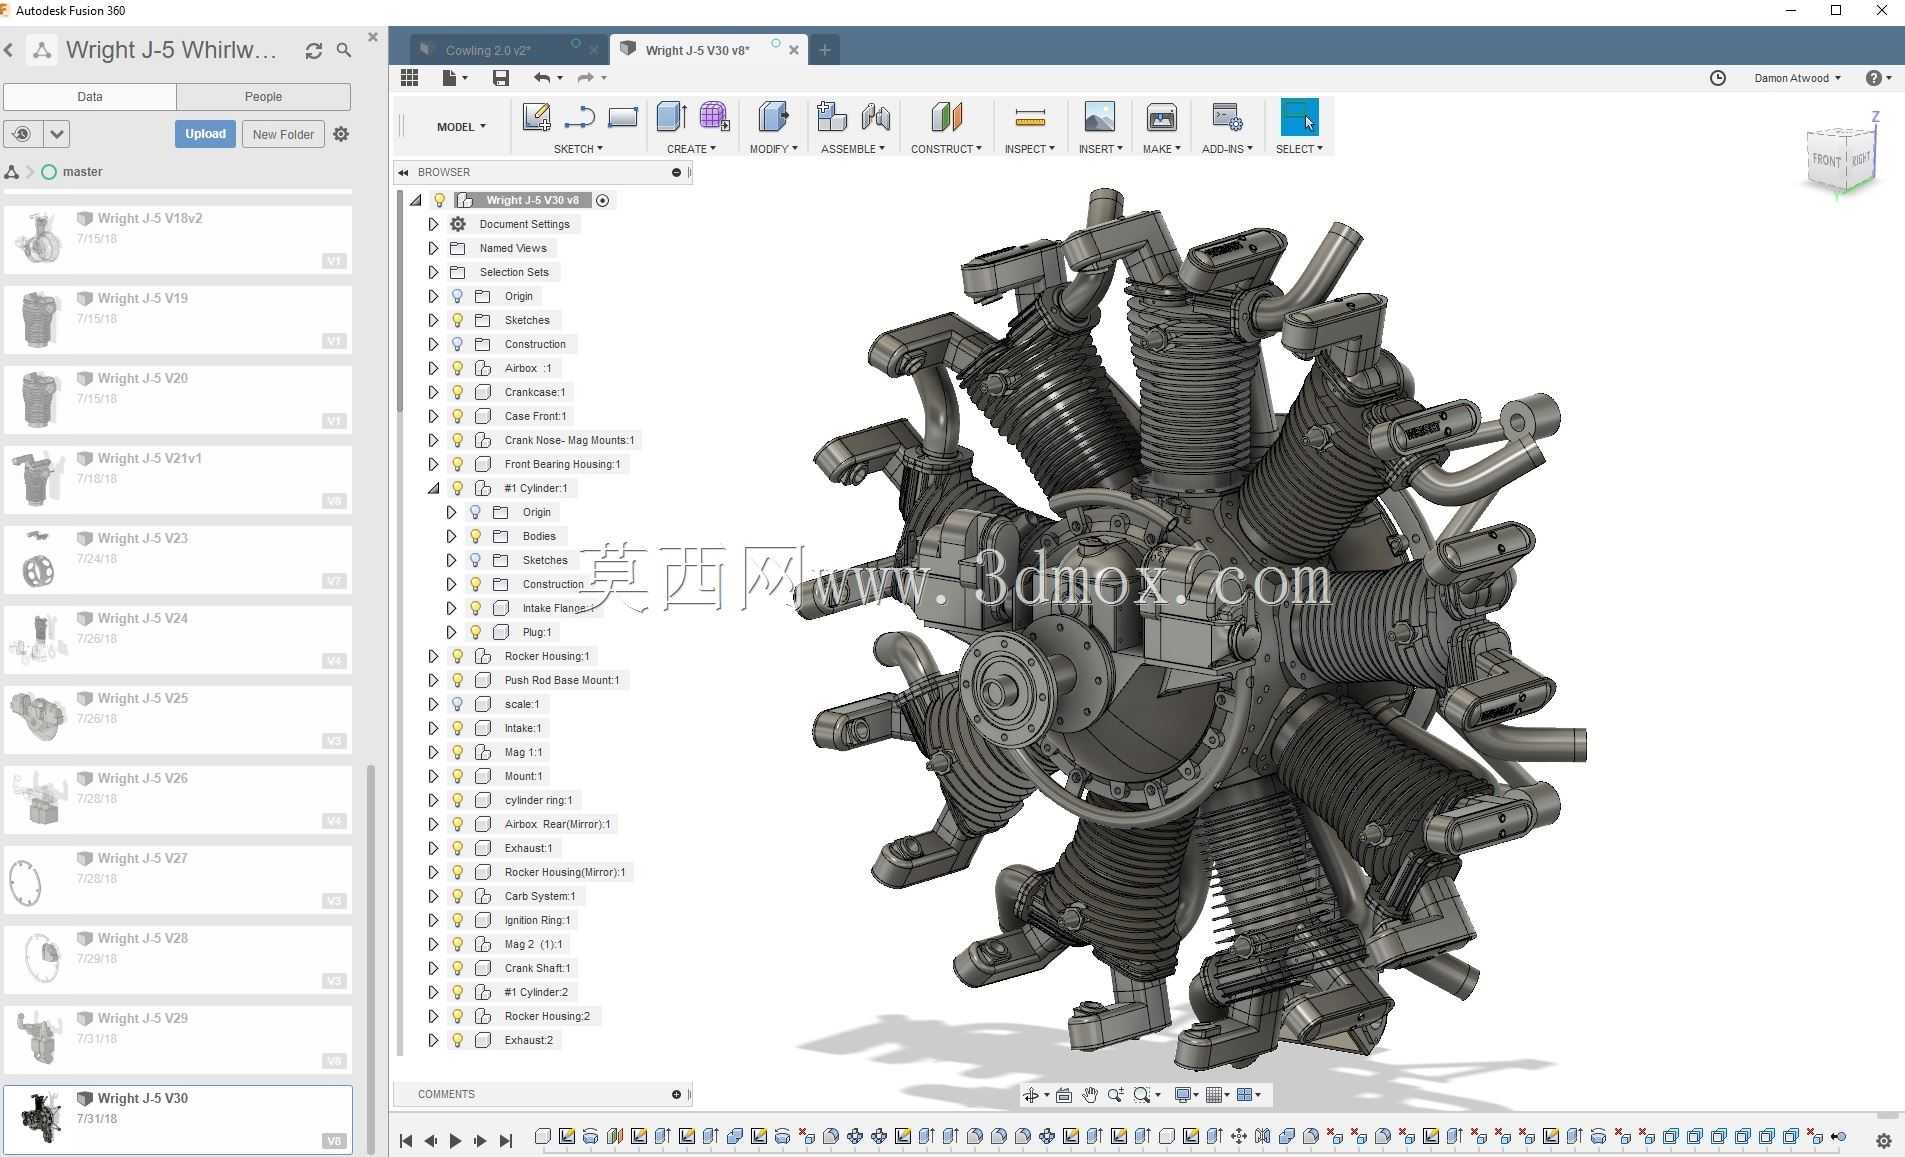Open dropdown next to the data panel view toggle
The image size is (1905, 1157).
[x=57, y=134]
